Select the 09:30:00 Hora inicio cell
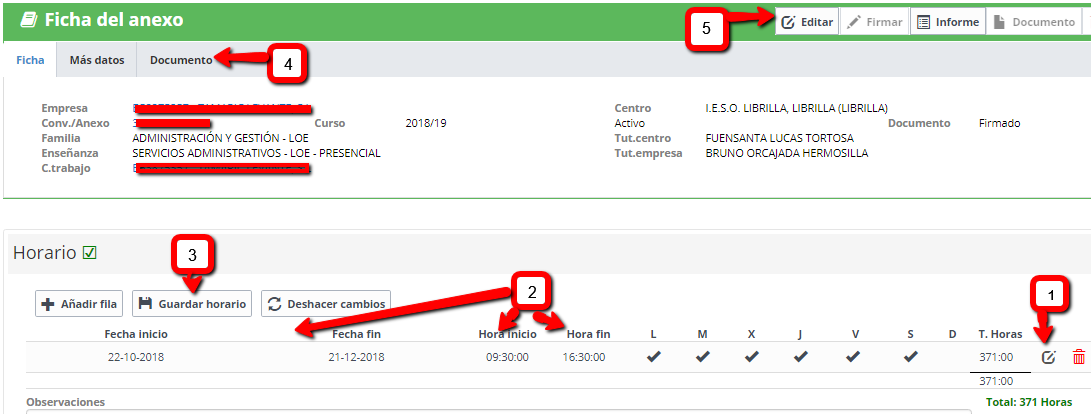This screenshot has width=1091, height=414. pyautogui.click(x=507, y=357)
